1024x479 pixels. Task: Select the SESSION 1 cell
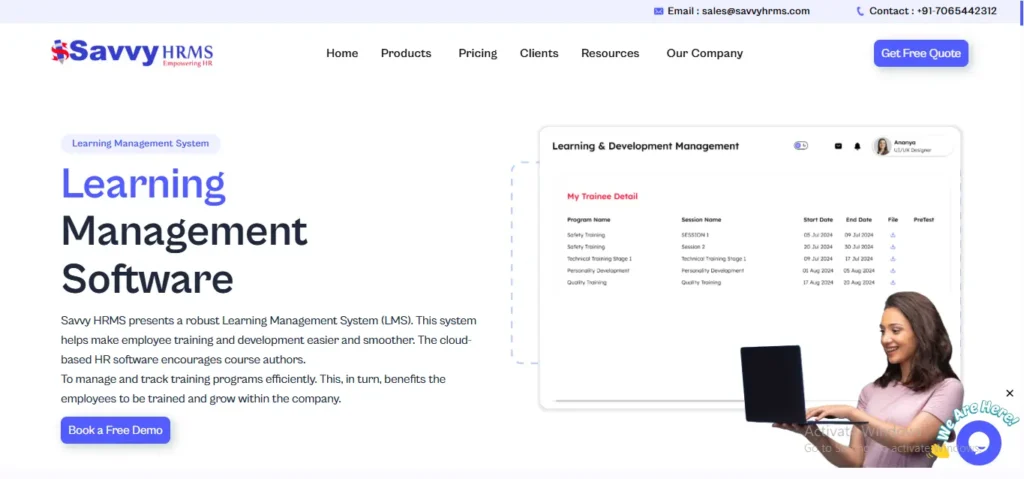tap(695, 235)
